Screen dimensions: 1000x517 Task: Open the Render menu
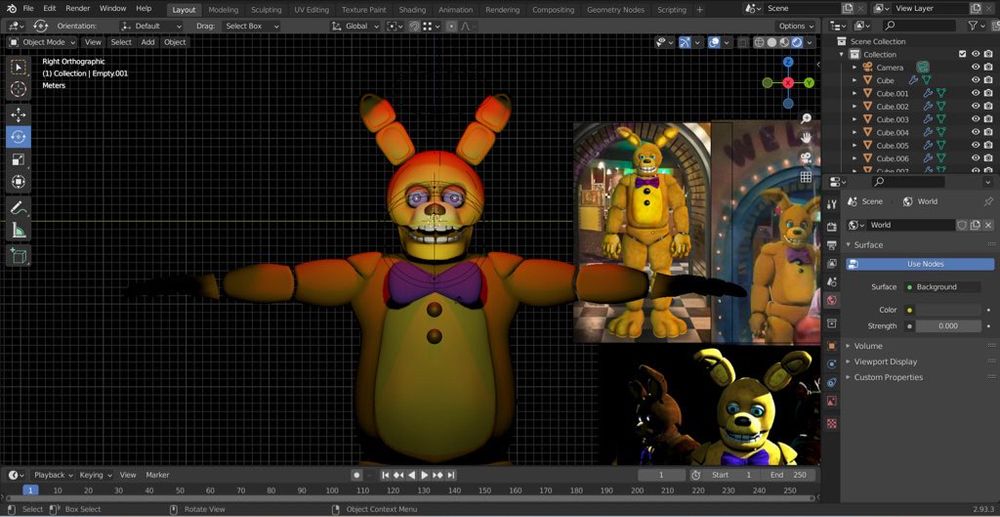click(78, 9)
